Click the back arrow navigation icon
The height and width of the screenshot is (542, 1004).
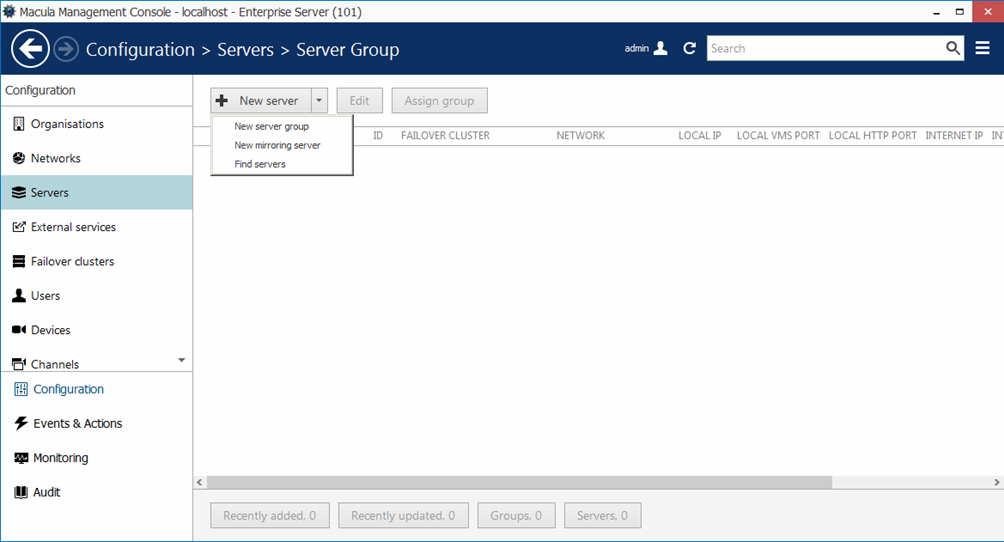[x=30, y=49]
